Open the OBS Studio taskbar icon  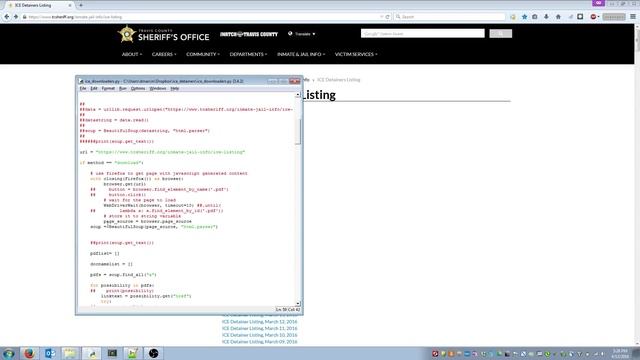coord(153,353)
